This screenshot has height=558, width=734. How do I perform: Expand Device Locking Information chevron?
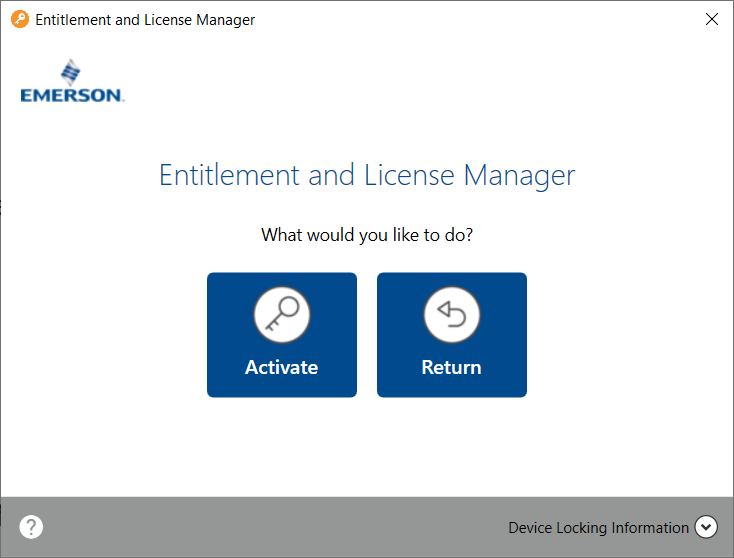[x=706, y=527]
